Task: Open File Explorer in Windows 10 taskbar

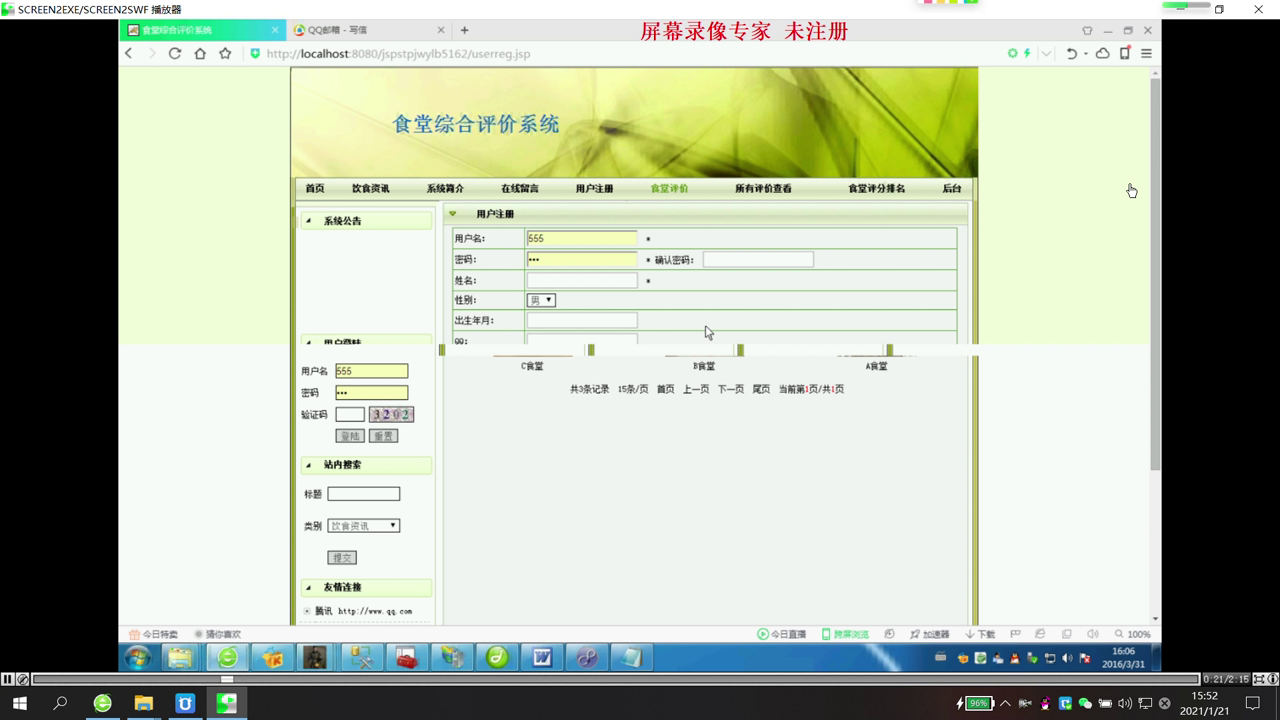Action: [x=143, y=703]
